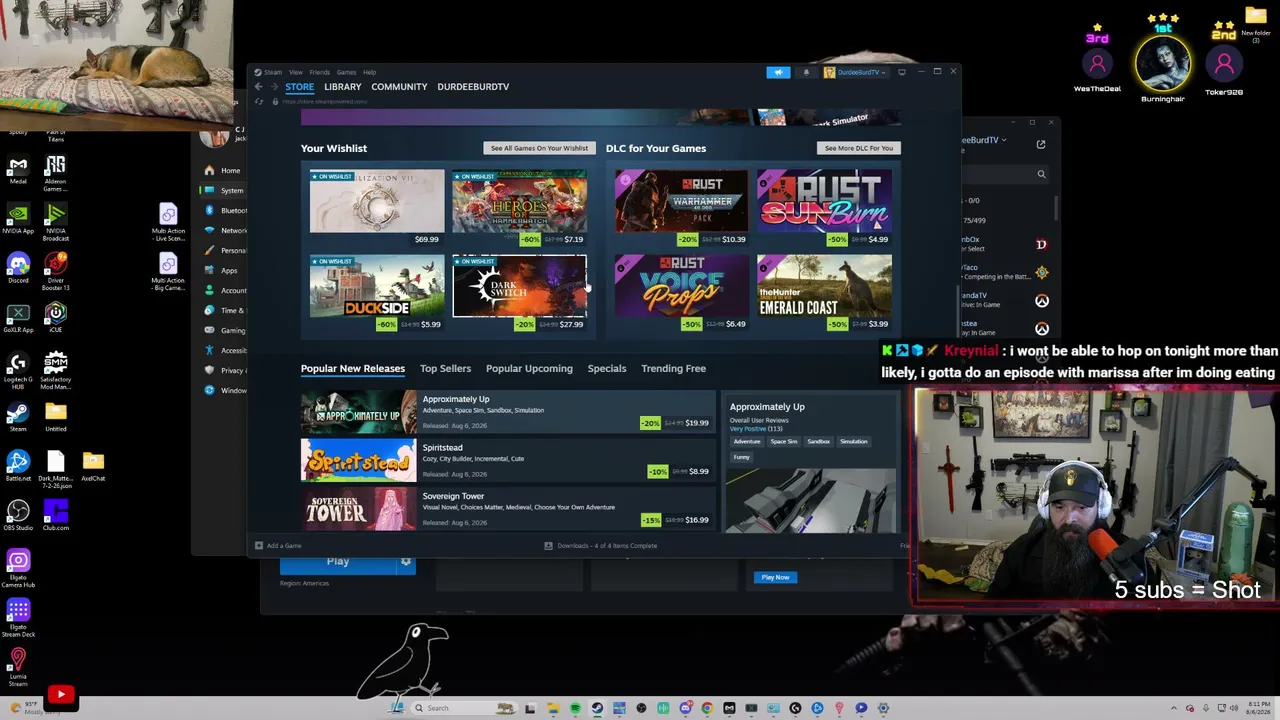Open Home in the Settings sidebar
Viewport: 1280px width, 720px height.
tap(230, 171)
